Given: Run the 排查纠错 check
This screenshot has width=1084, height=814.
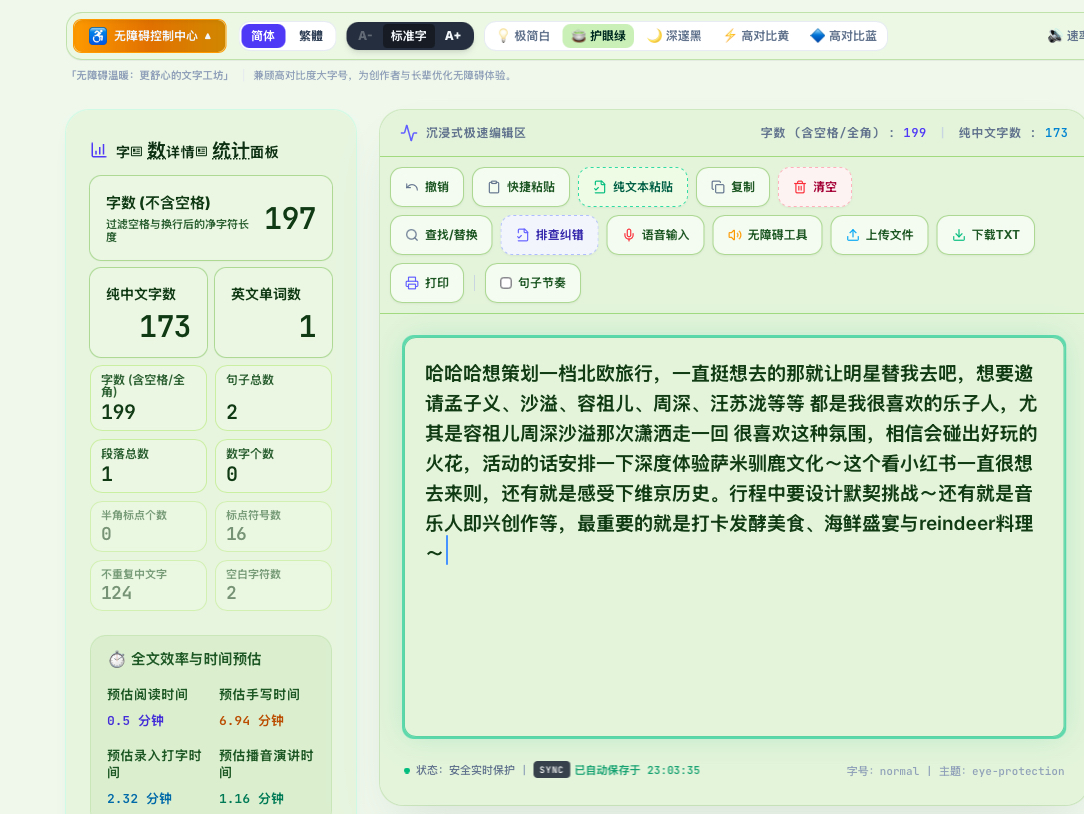Looking at the screenshot, I should tap(550, 235).
